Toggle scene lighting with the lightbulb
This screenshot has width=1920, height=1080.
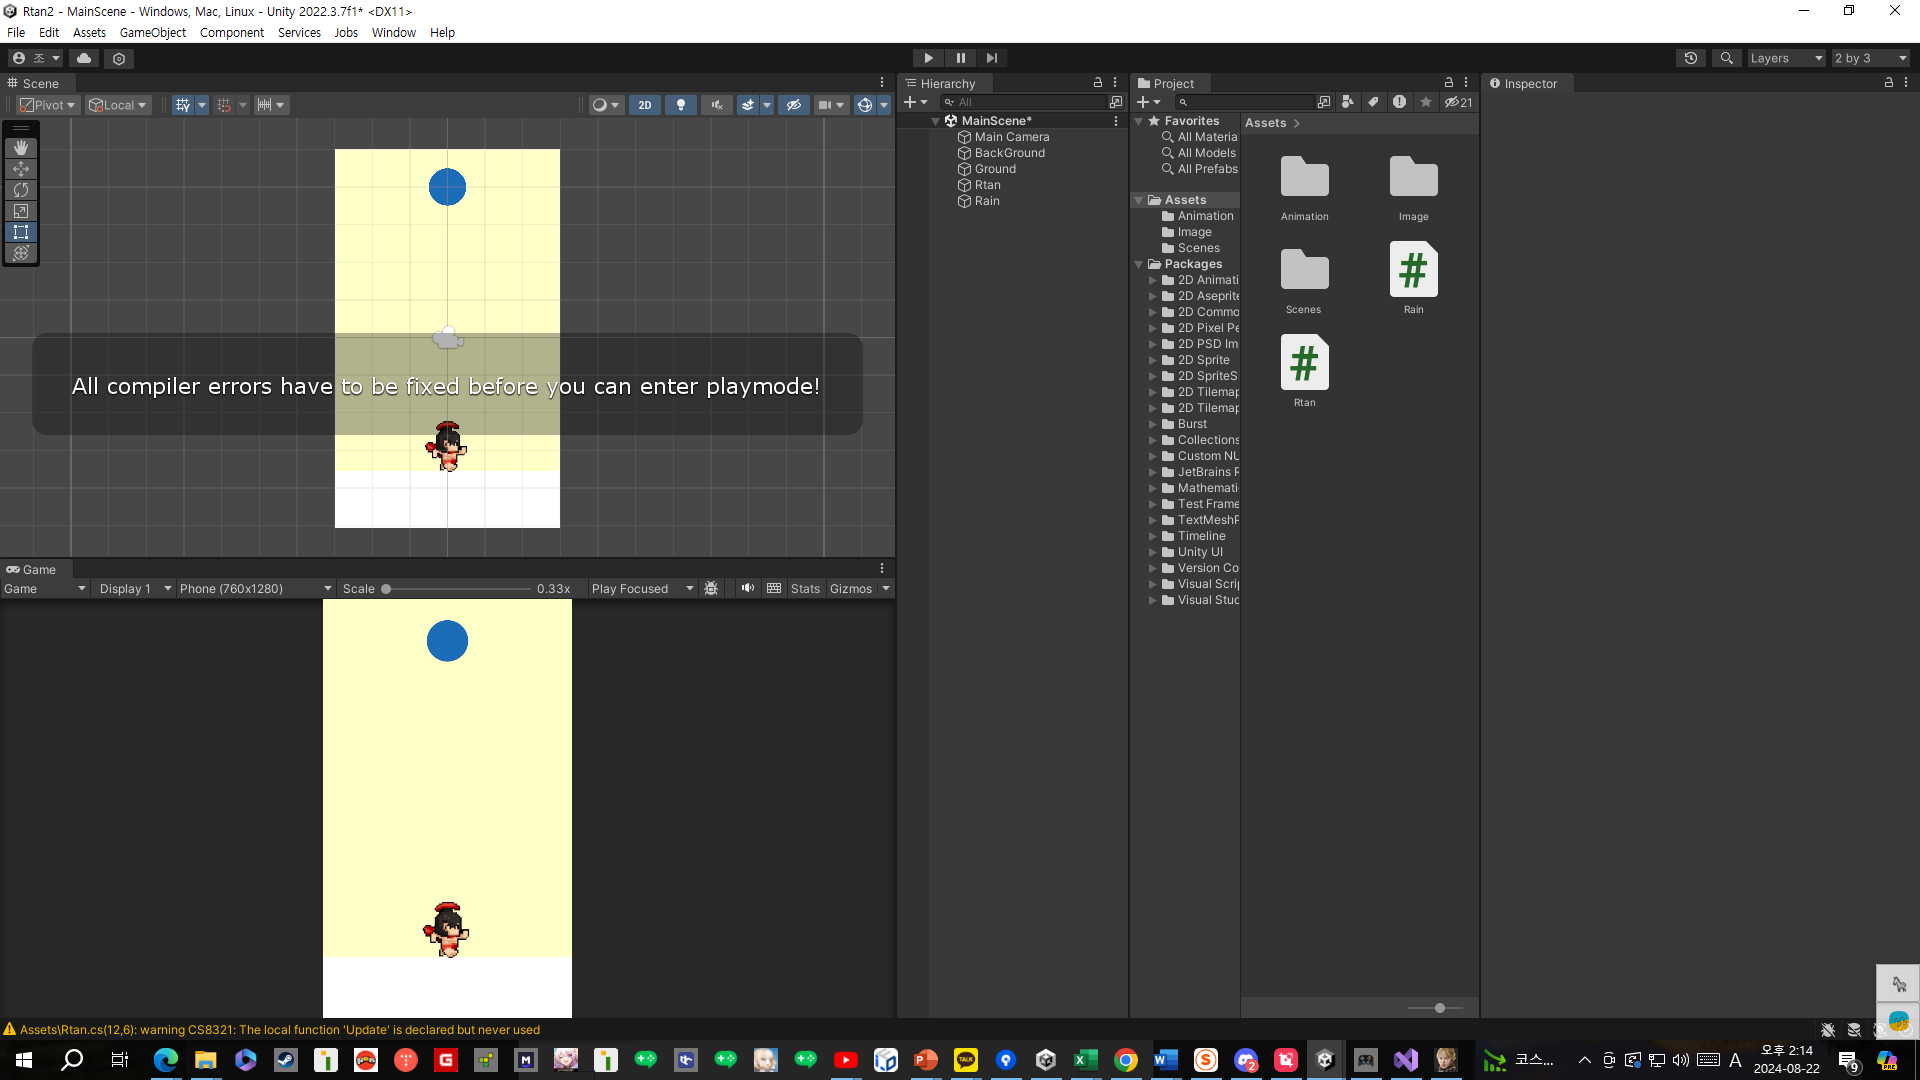pos(681,105)
